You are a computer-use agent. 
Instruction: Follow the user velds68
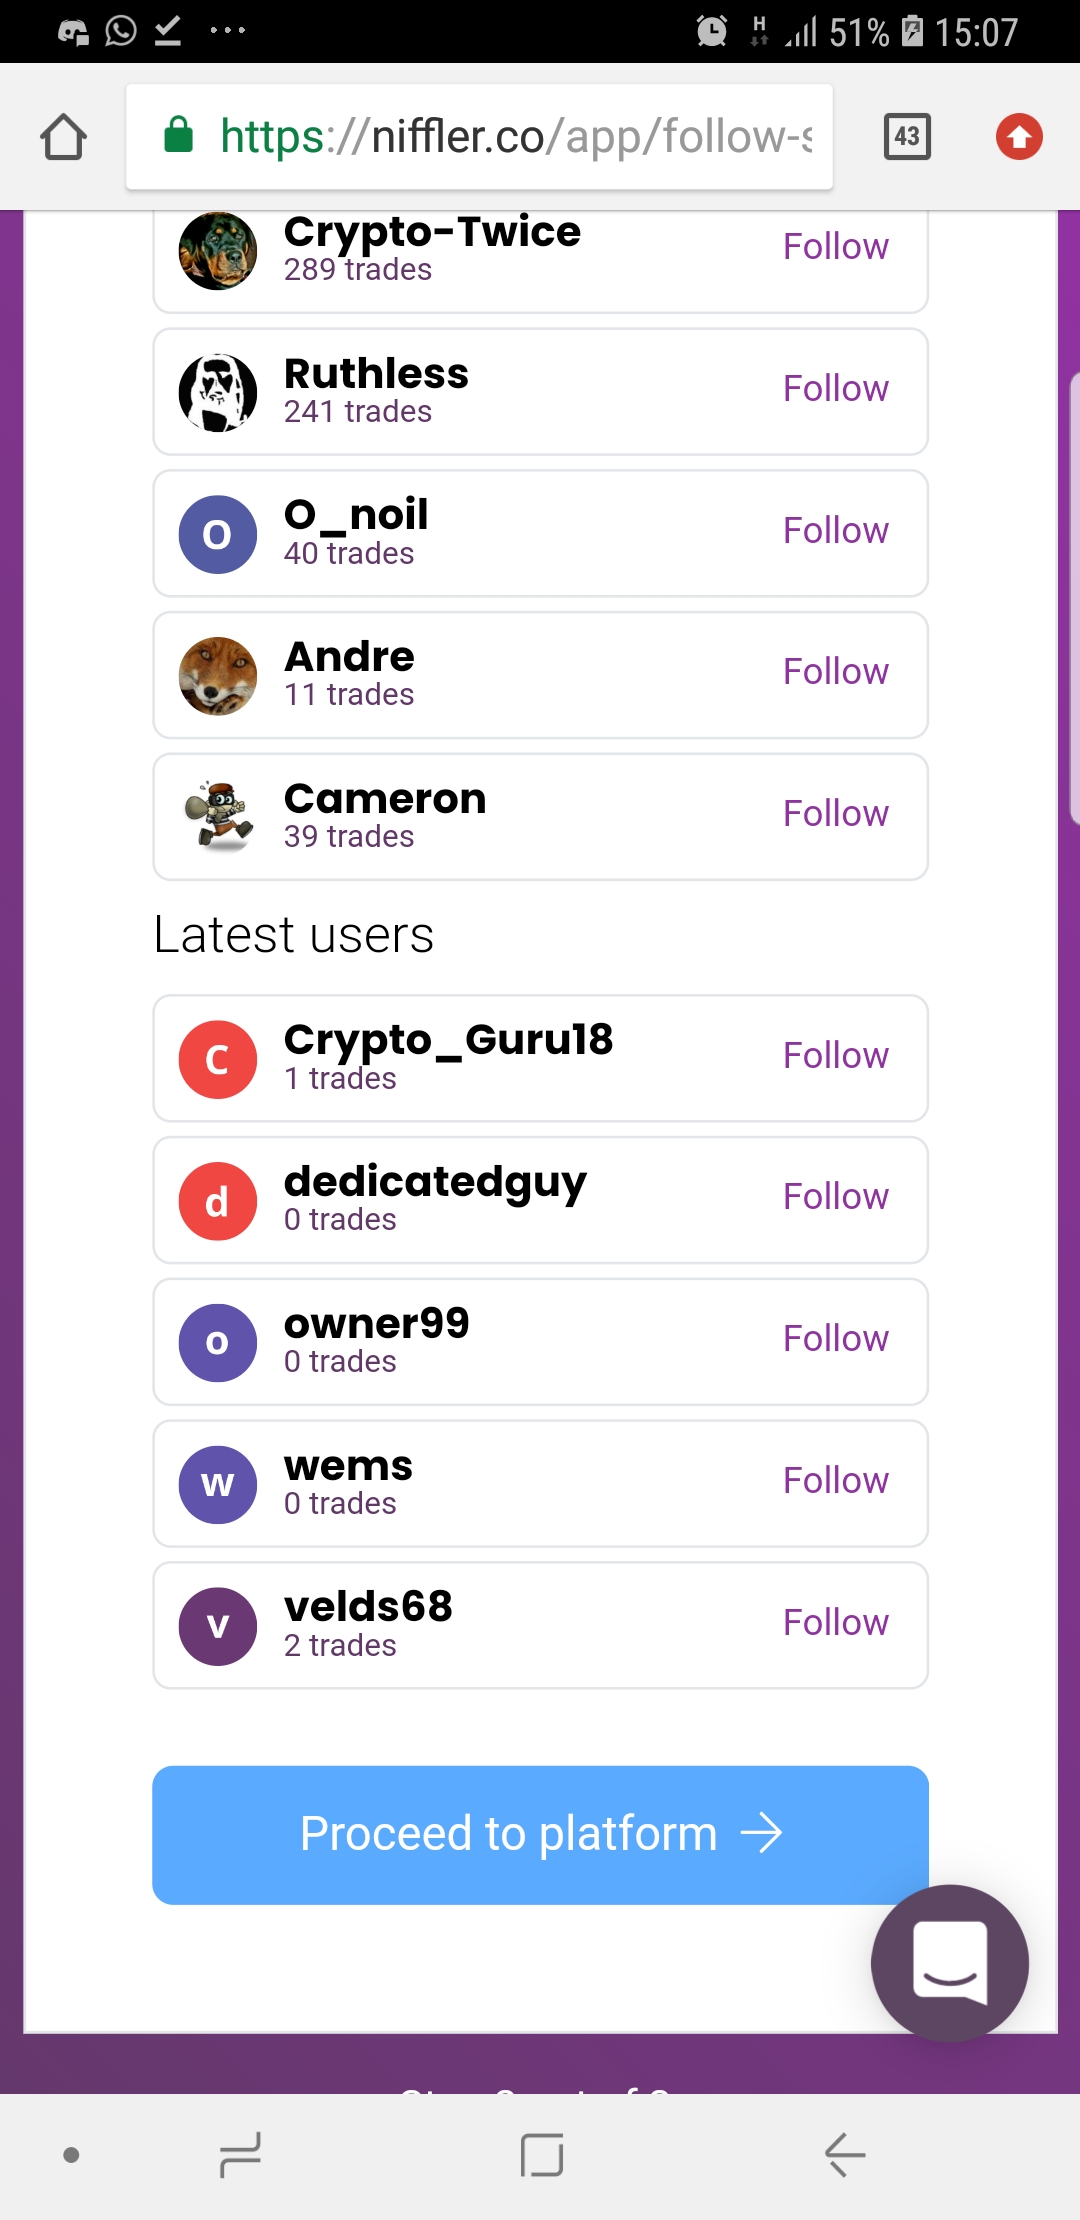(835, 1623)
